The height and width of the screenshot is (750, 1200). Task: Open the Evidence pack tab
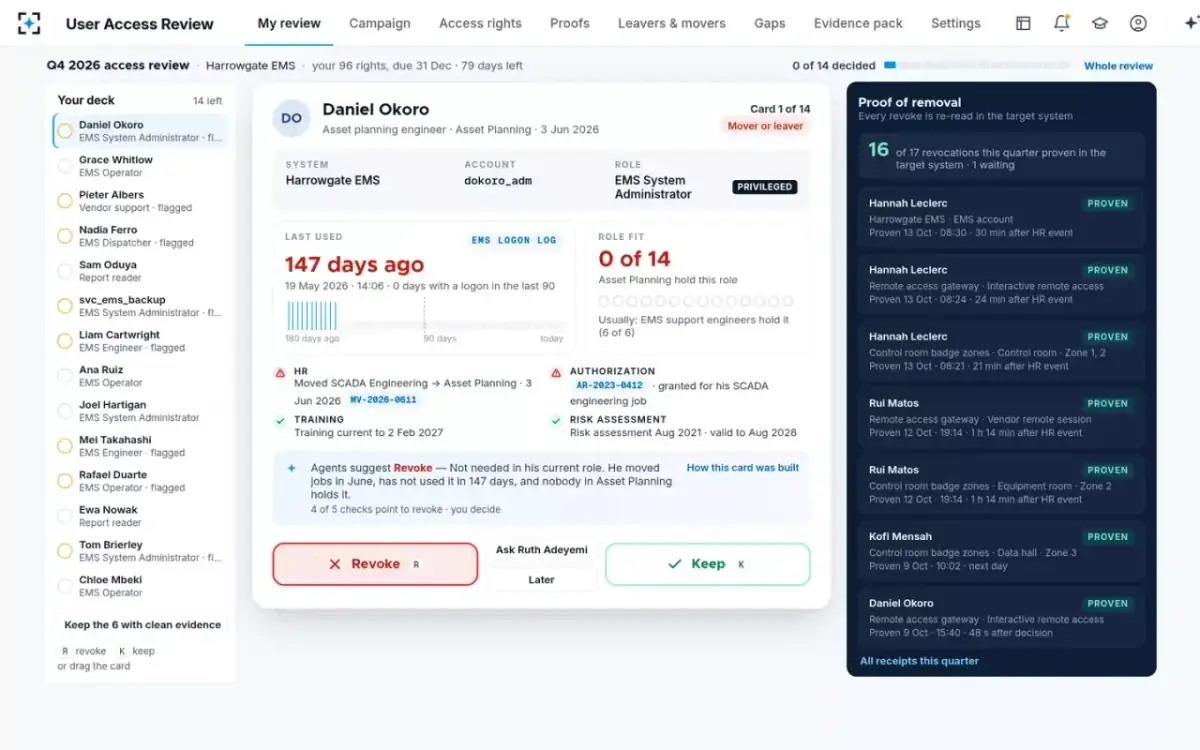pos(858,23)
